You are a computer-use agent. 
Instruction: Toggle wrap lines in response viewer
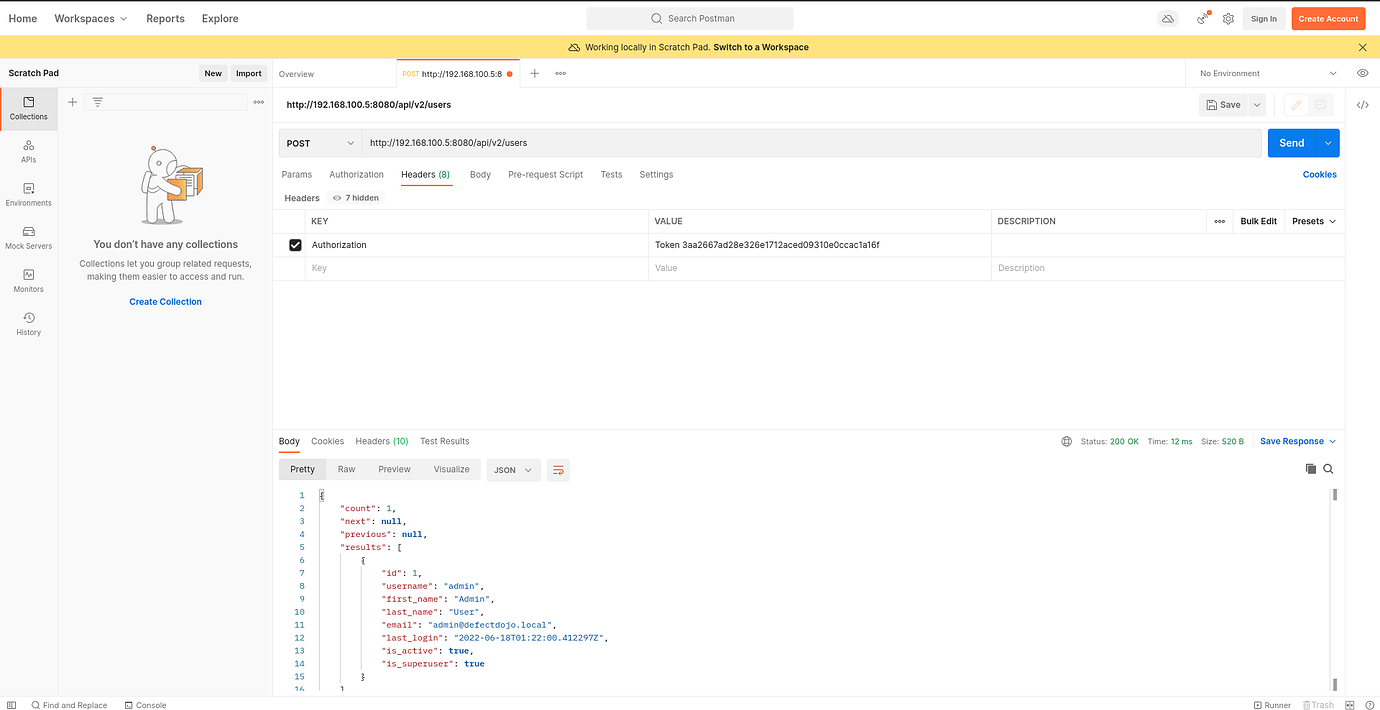tap(558, 469)
